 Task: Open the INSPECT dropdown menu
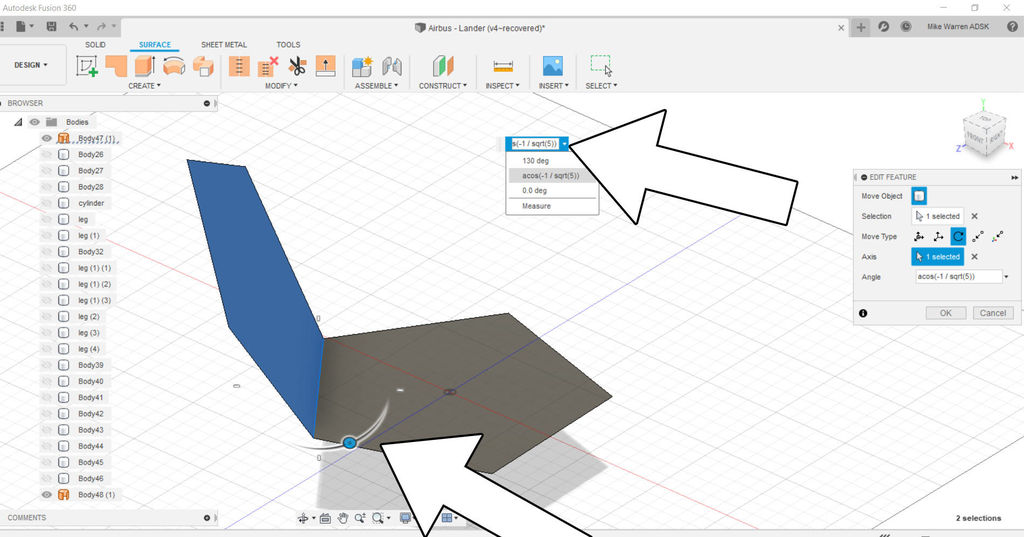502,86
